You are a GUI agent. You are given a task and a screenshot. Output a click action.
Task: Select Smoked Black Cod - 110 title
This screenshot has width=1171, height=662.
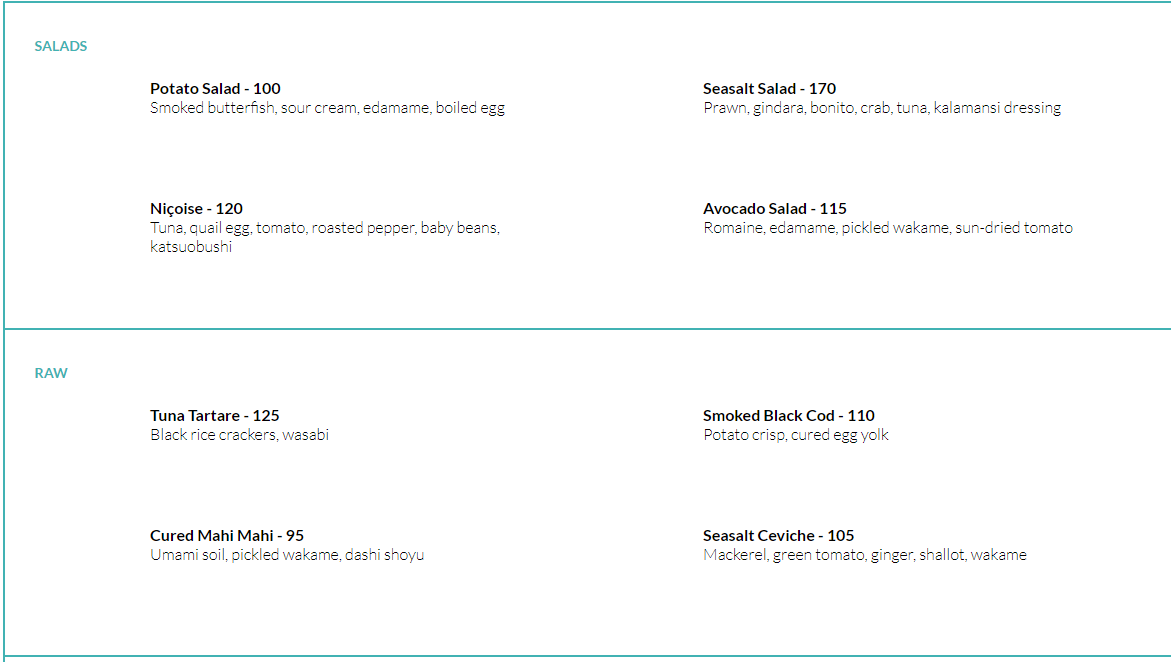click(789, 415)
